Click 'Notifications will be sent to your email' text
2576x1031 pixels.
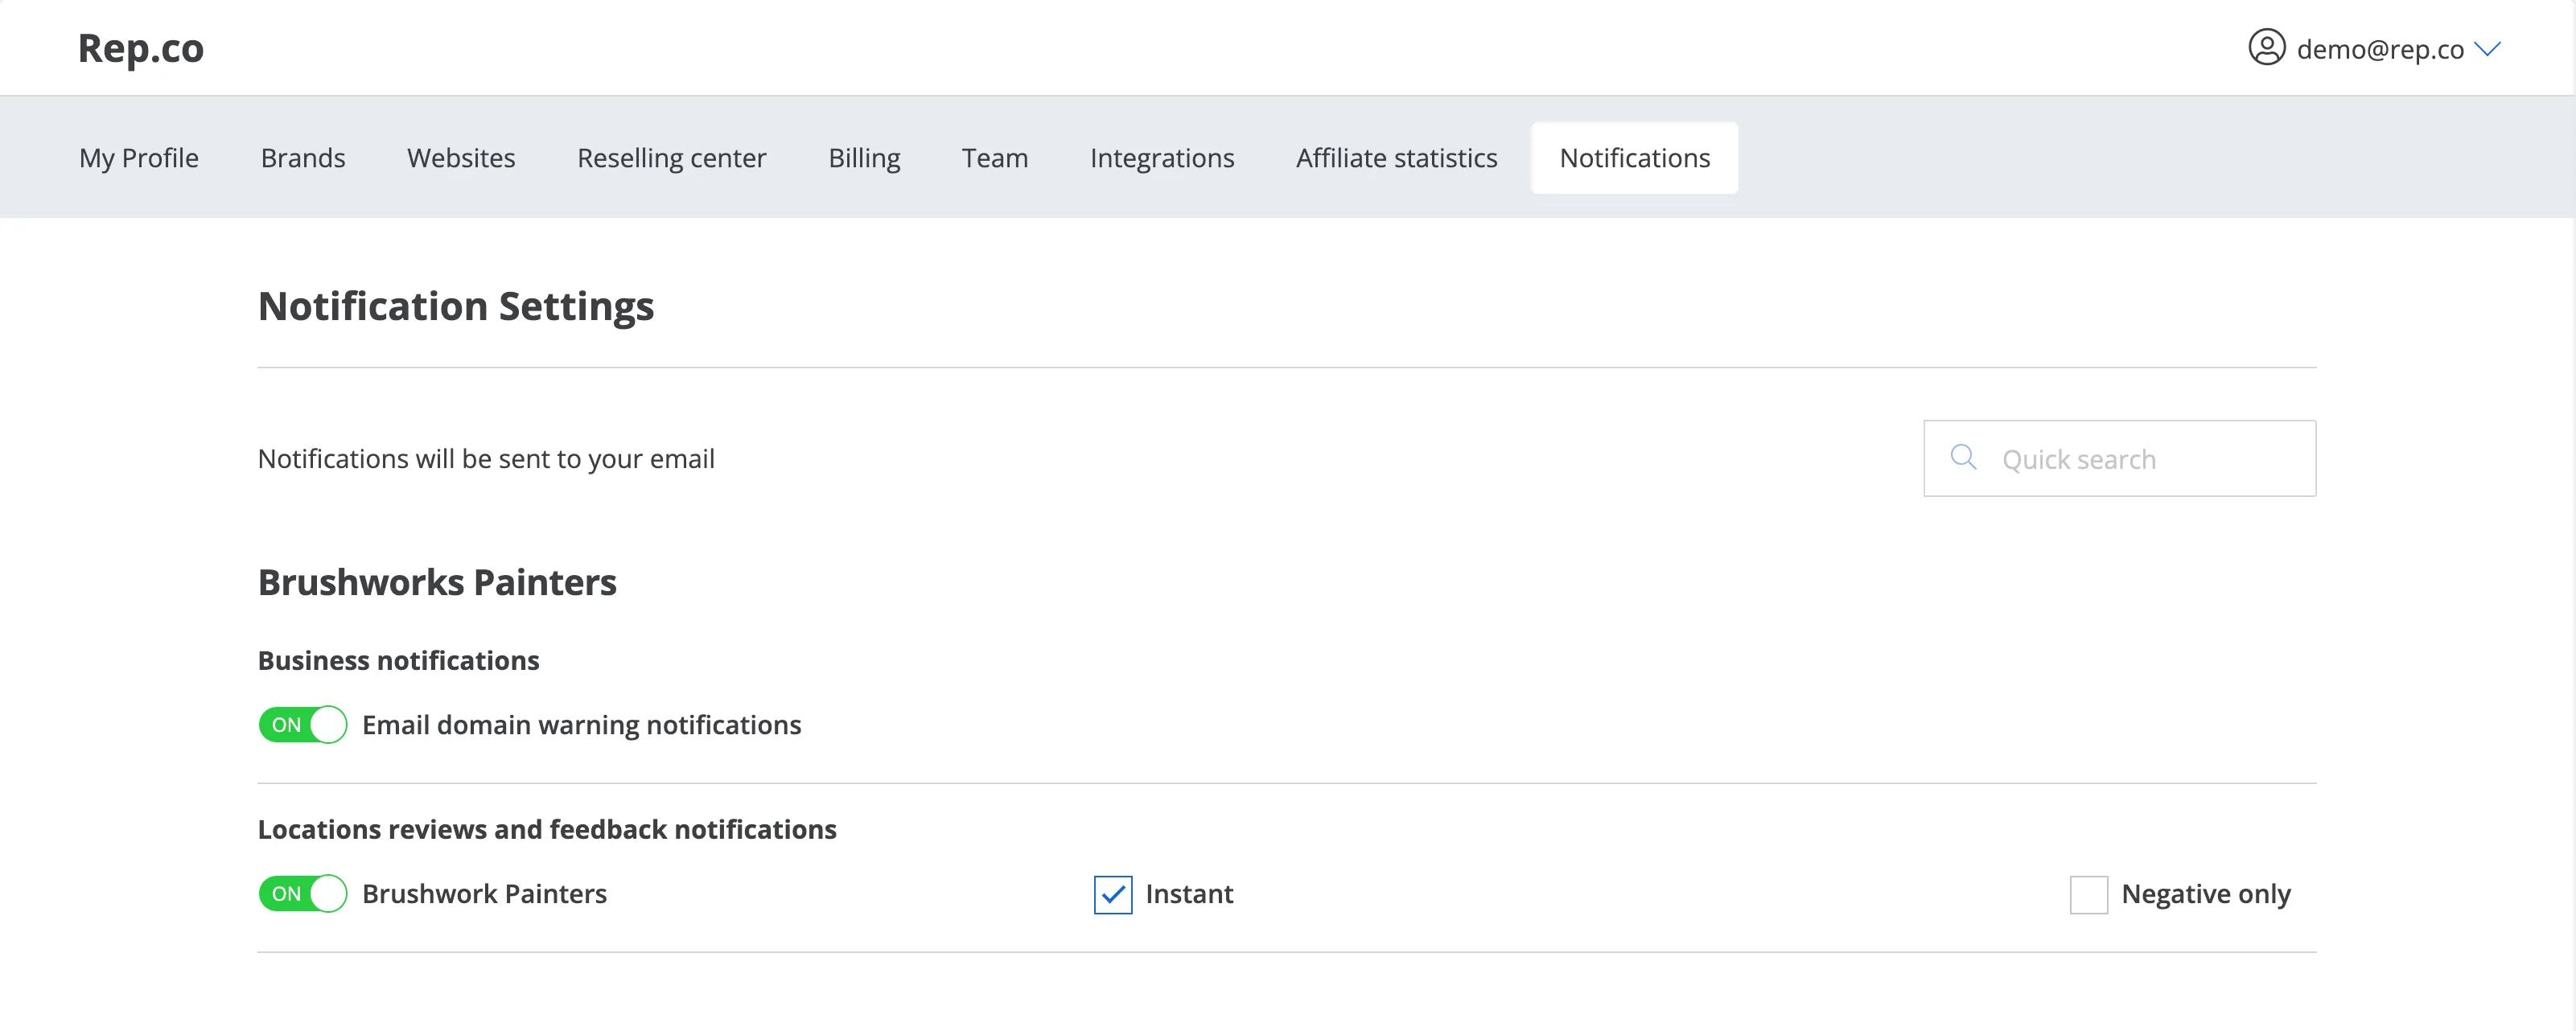[x=486, y=458]
